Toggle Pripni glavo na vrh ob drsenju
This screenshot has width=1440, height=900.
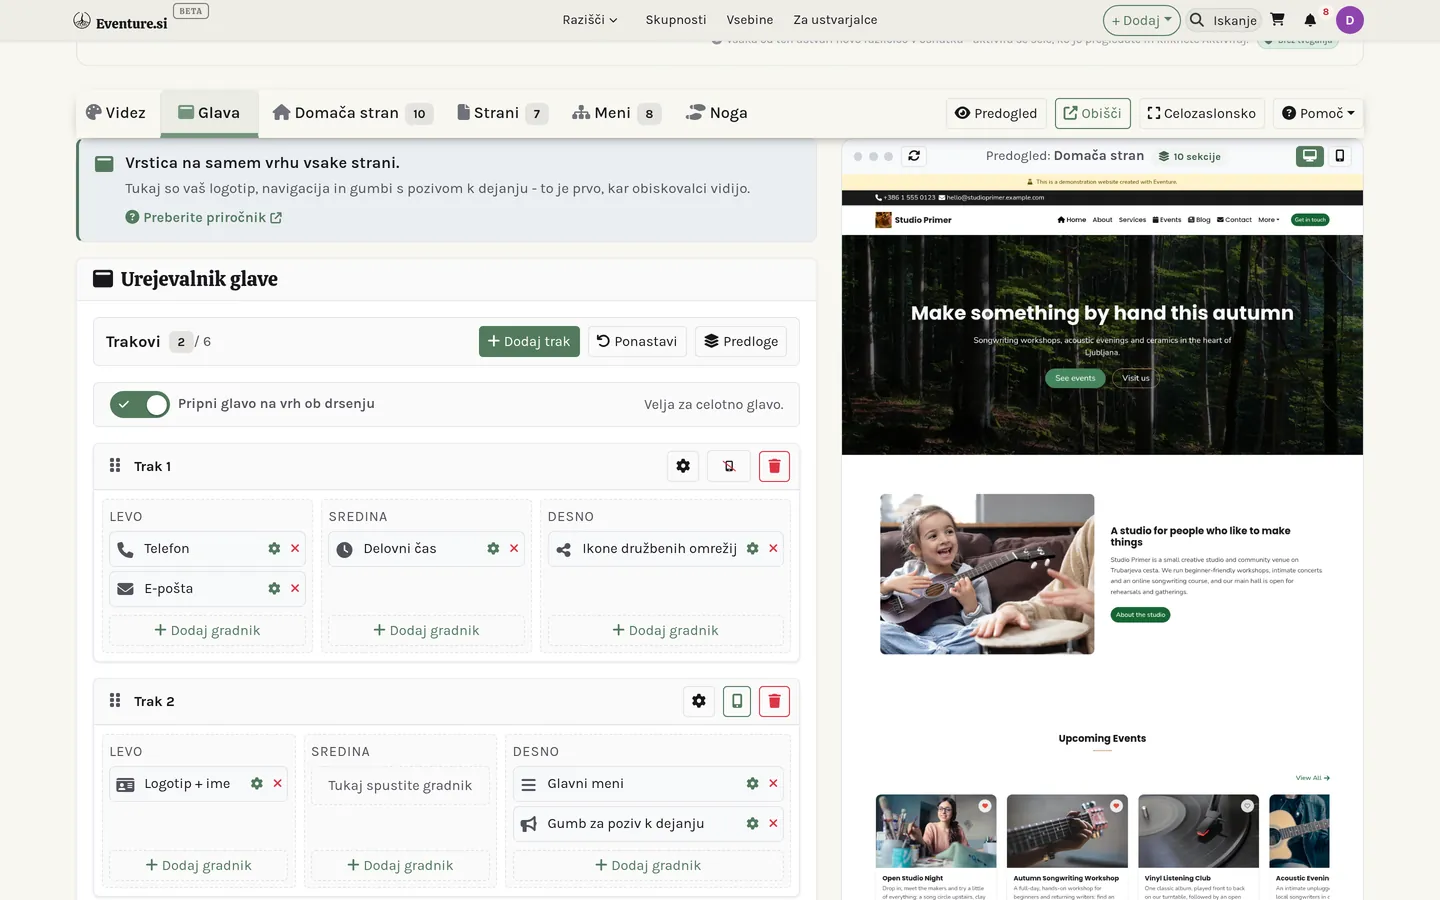click(x=140, y=404)
